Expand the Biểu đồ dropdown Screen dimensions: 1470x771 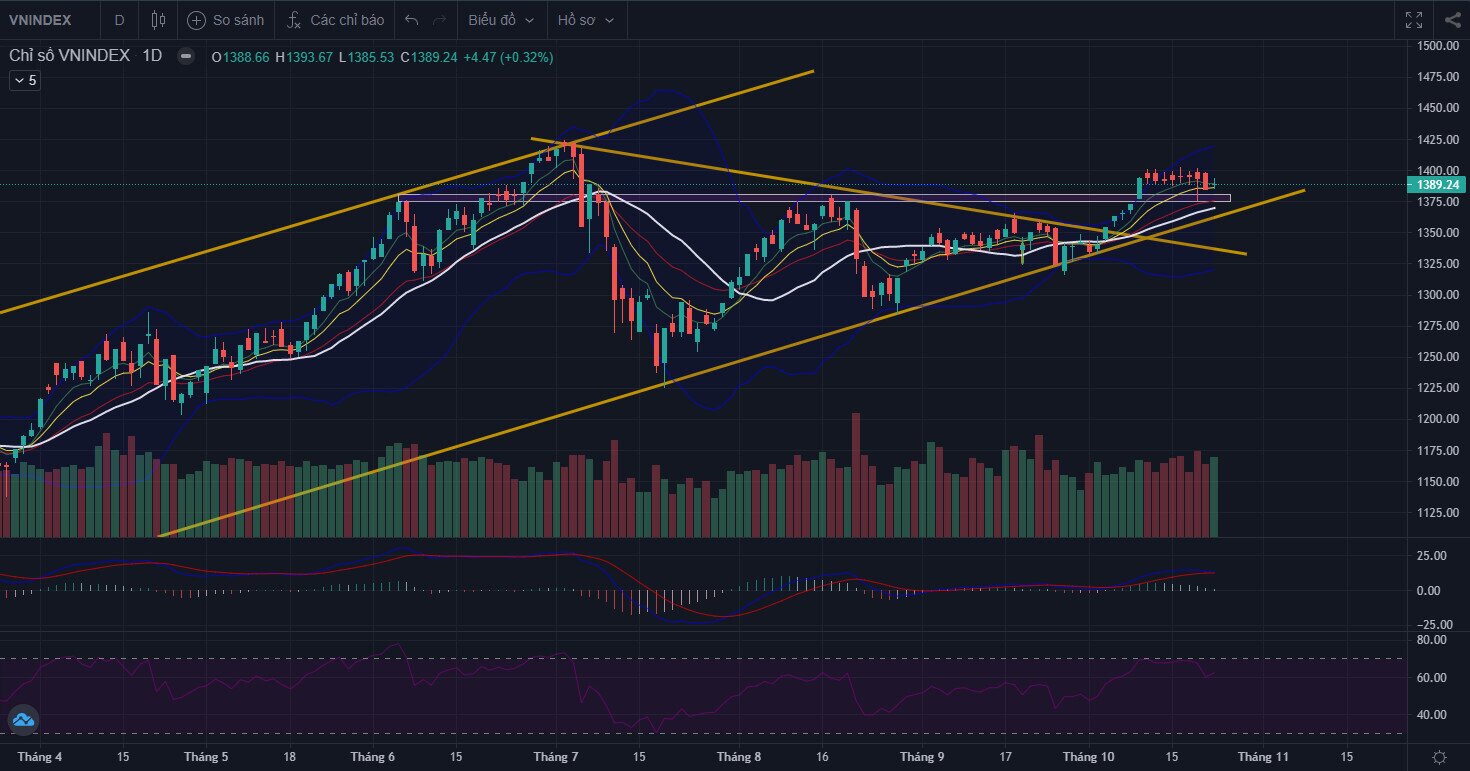point(501,20)
